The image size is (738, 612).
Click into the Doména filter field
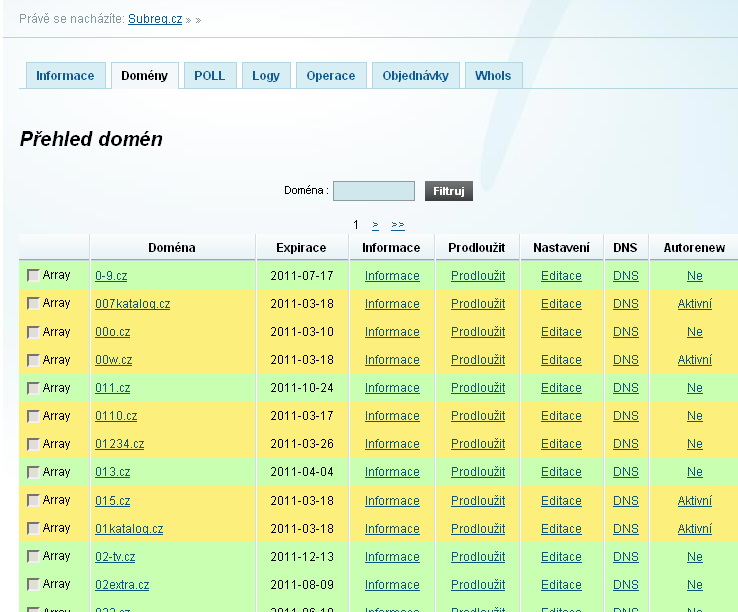pyautogui.click(x=373, y=191)
